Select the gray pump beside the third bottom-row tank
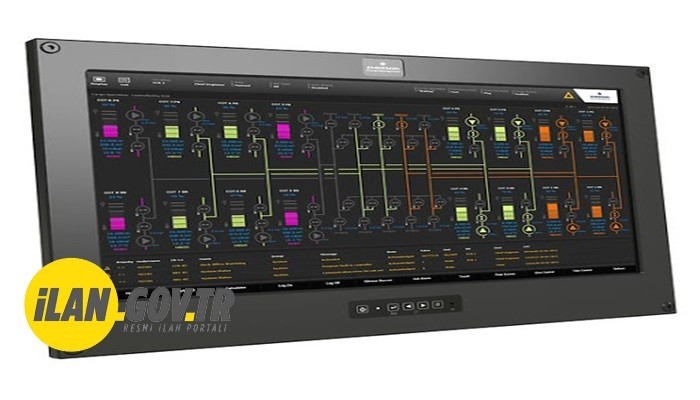Viewport: 700px width, 400px height. [x=262, y=237]
